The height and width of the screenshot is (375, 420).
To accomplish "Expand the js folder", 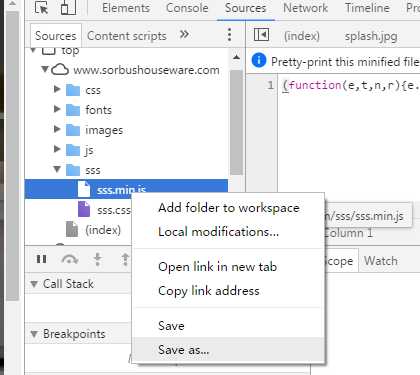I will pos(57,149).
